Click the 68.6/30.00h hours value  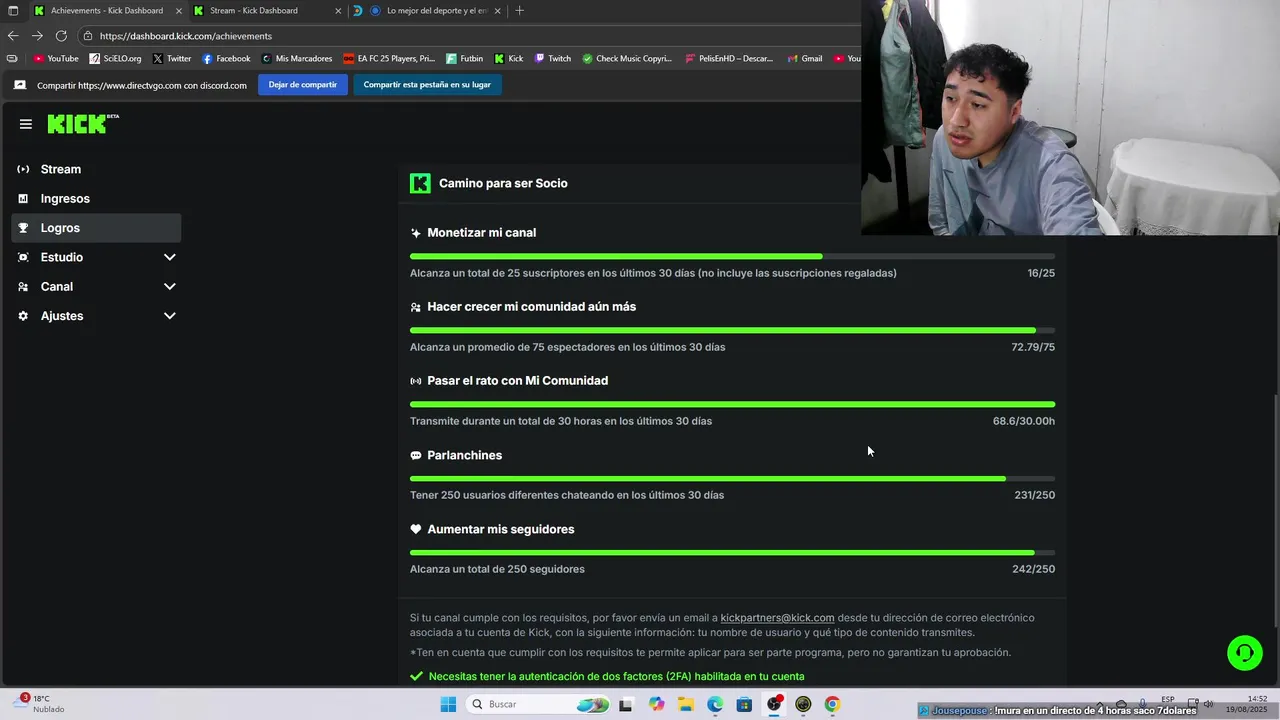(1024, 421)
